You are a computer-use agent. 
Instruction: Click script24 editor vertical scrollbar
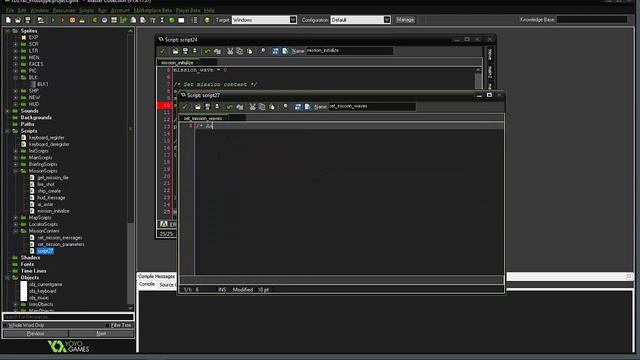478,78
